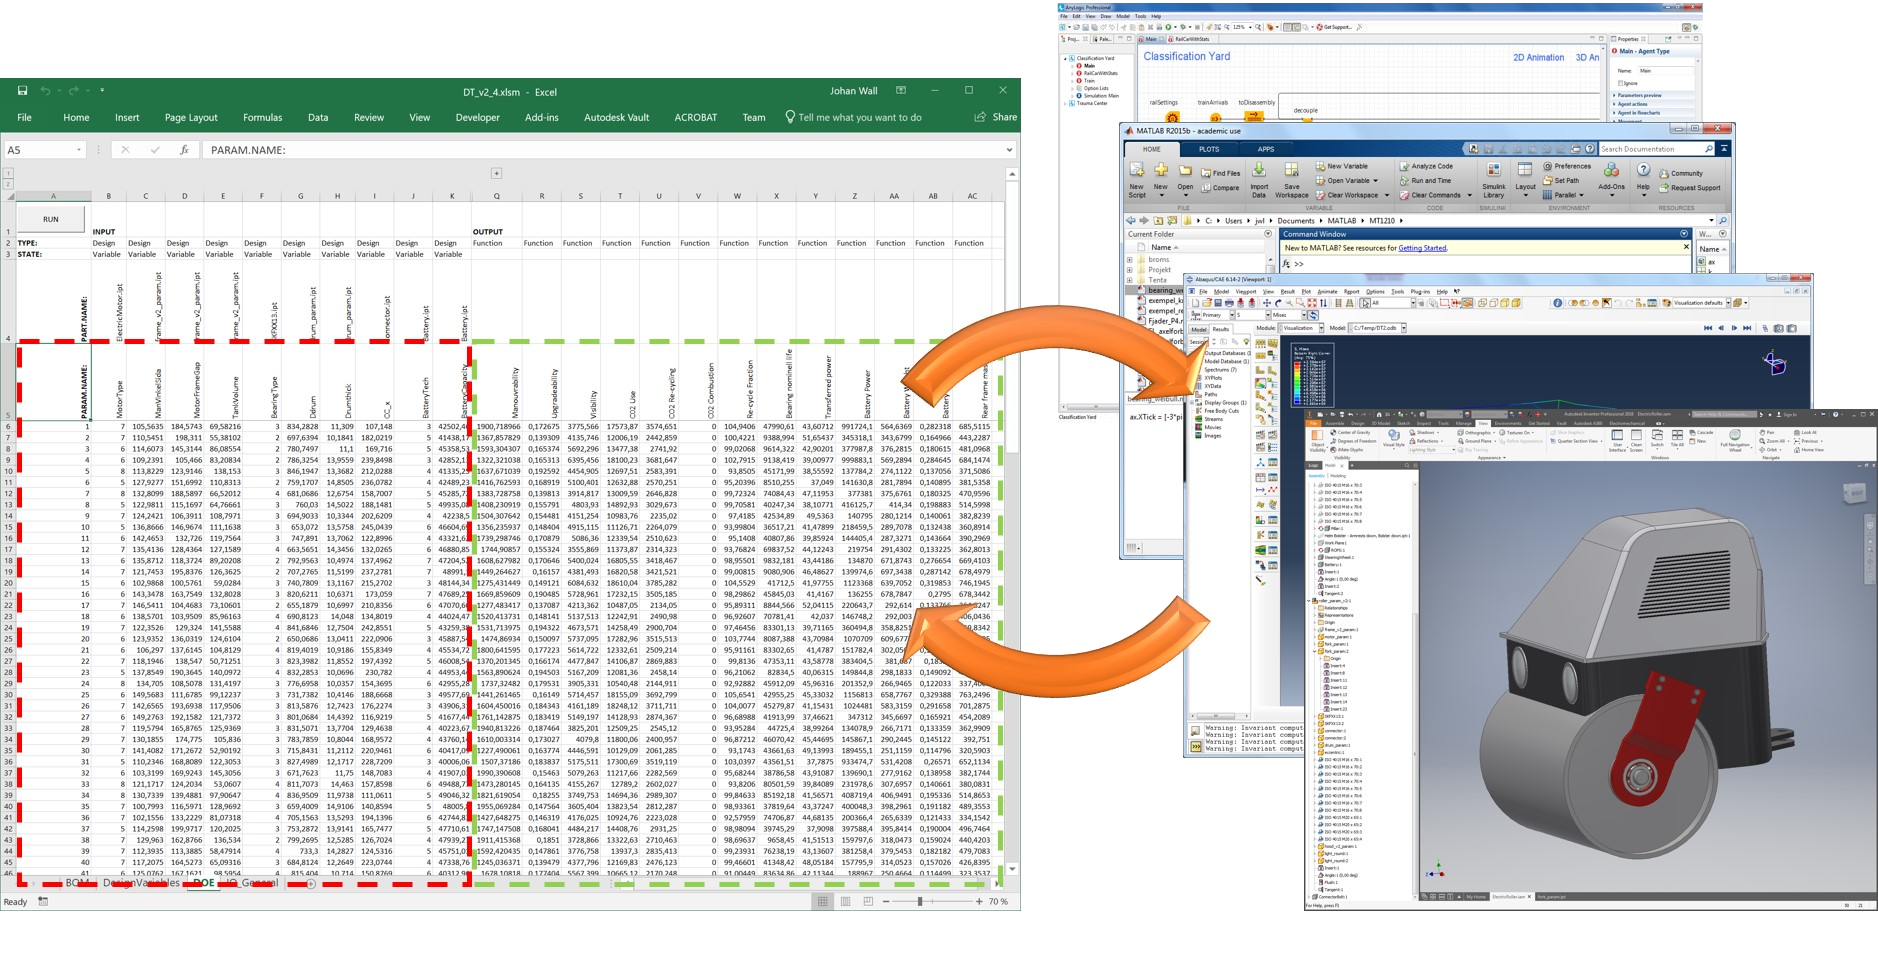Click MATLAB folder back arrow

(x=1132, y=220)
